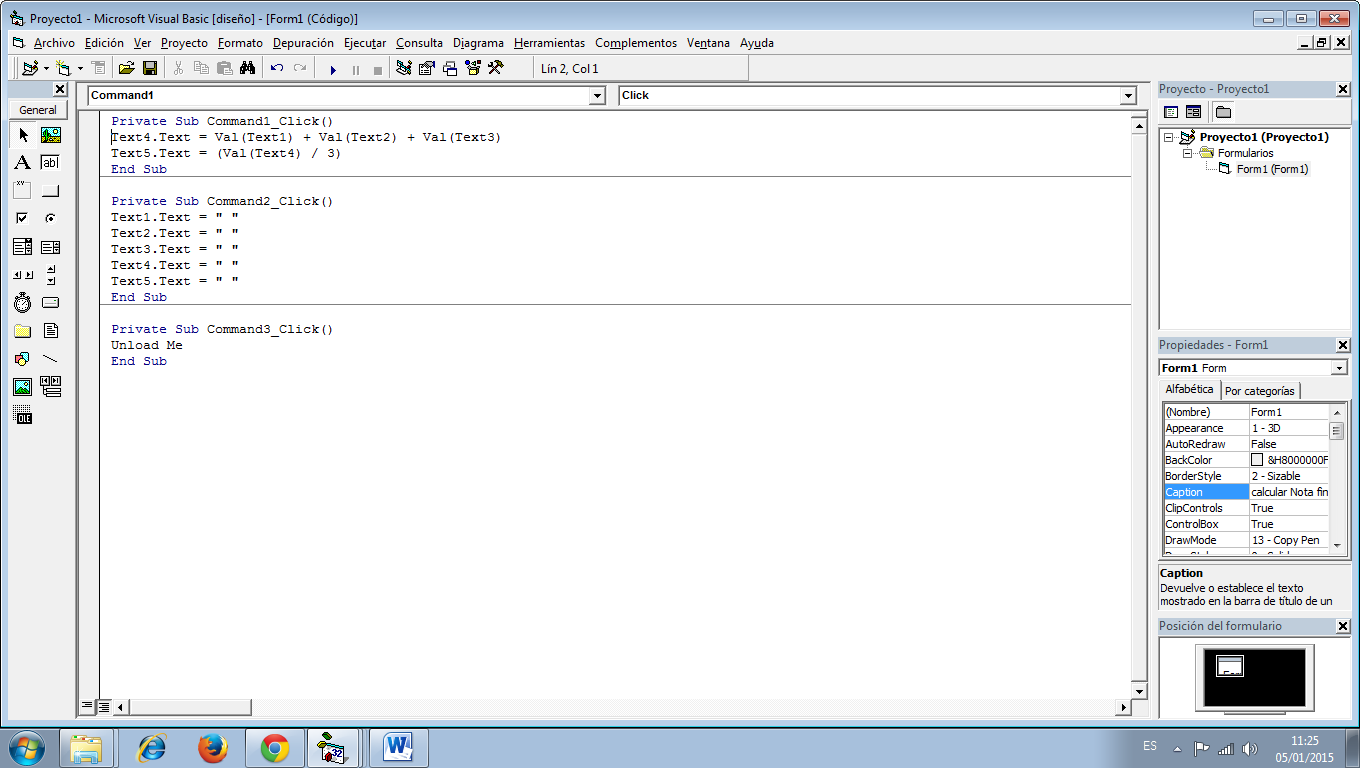
Task: Pick the Timer control from the toolbox
Action: point(22,302)
